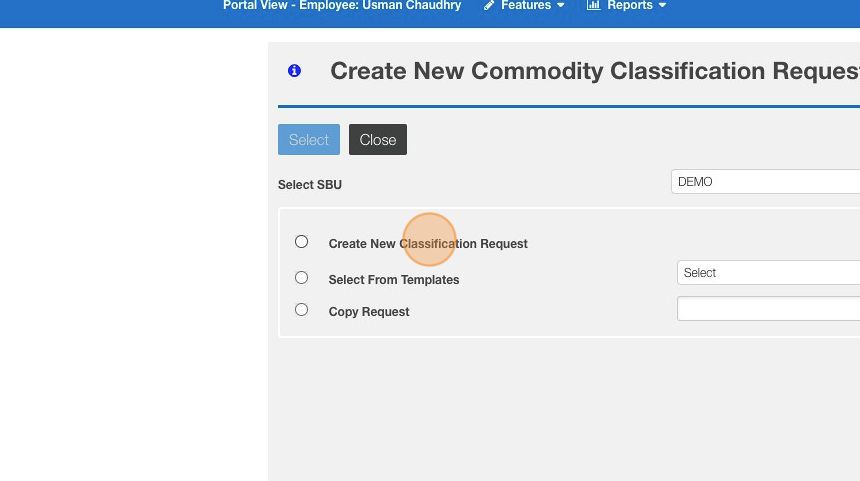Image resolution: width=860 pixels, height=481 pixels.
Task: Click the Create New Commodity Classification heading
Action: [x=594, y=72]
